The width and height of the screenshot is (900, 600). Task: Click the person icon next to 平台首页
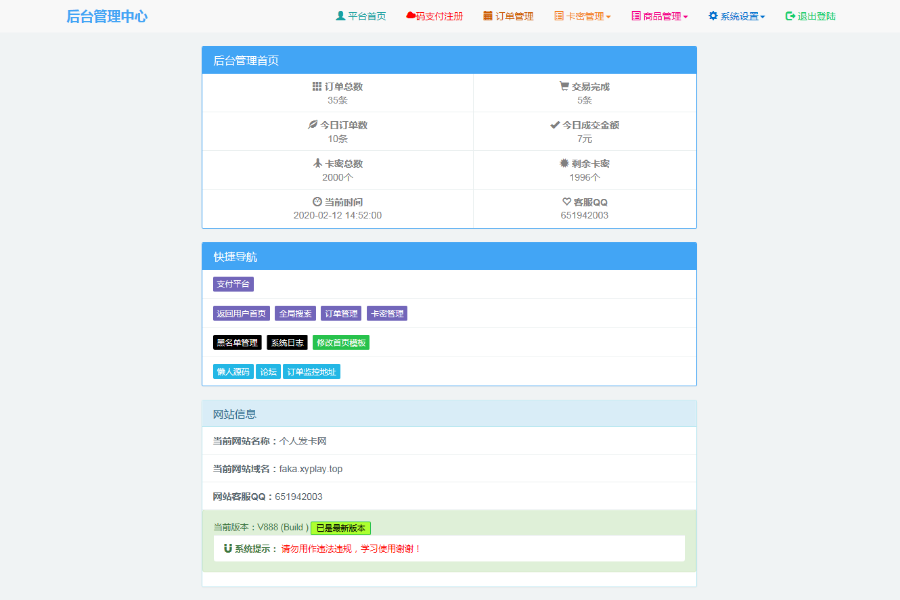click(338, 14)
